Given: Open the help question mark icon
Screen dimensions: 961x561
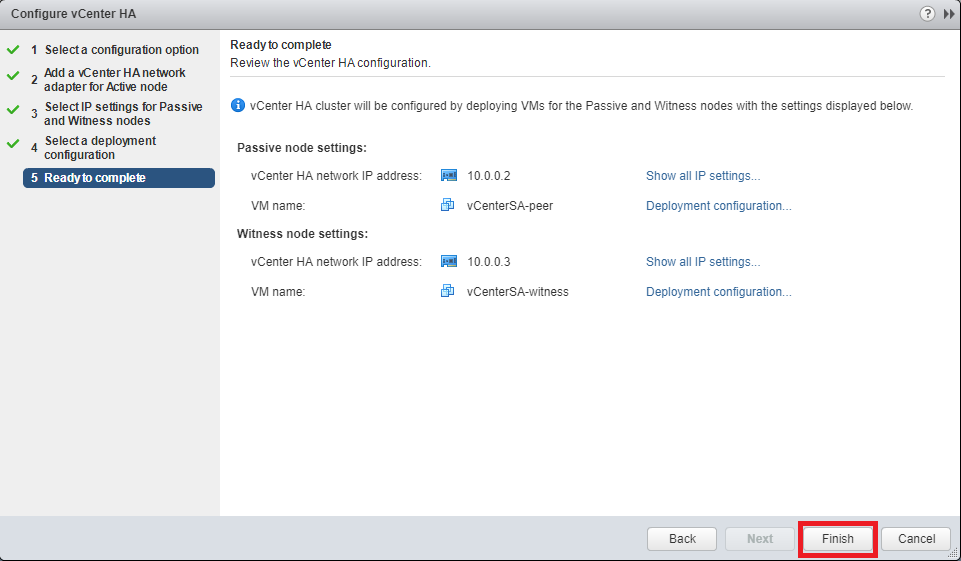Looking at the screenshot, I should pos(927,13).
